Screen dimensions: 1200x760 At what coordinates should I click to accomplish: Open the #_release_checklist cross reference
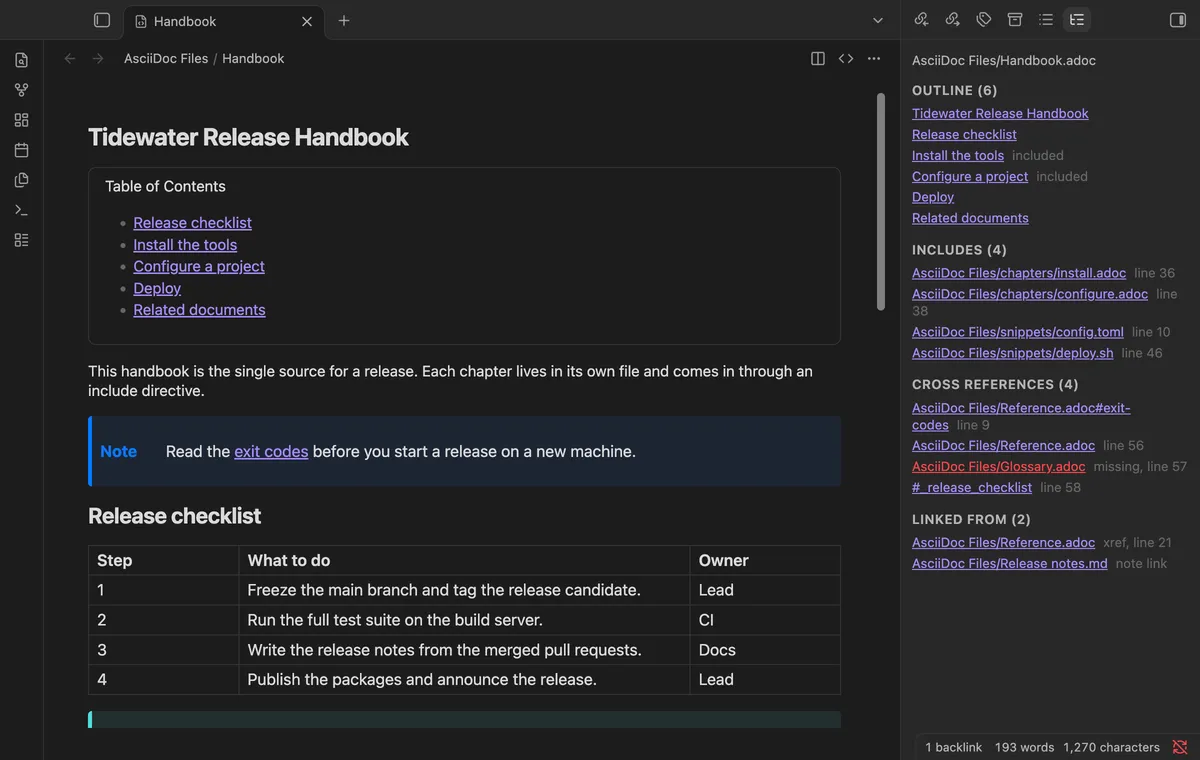[x=972, y=488]
